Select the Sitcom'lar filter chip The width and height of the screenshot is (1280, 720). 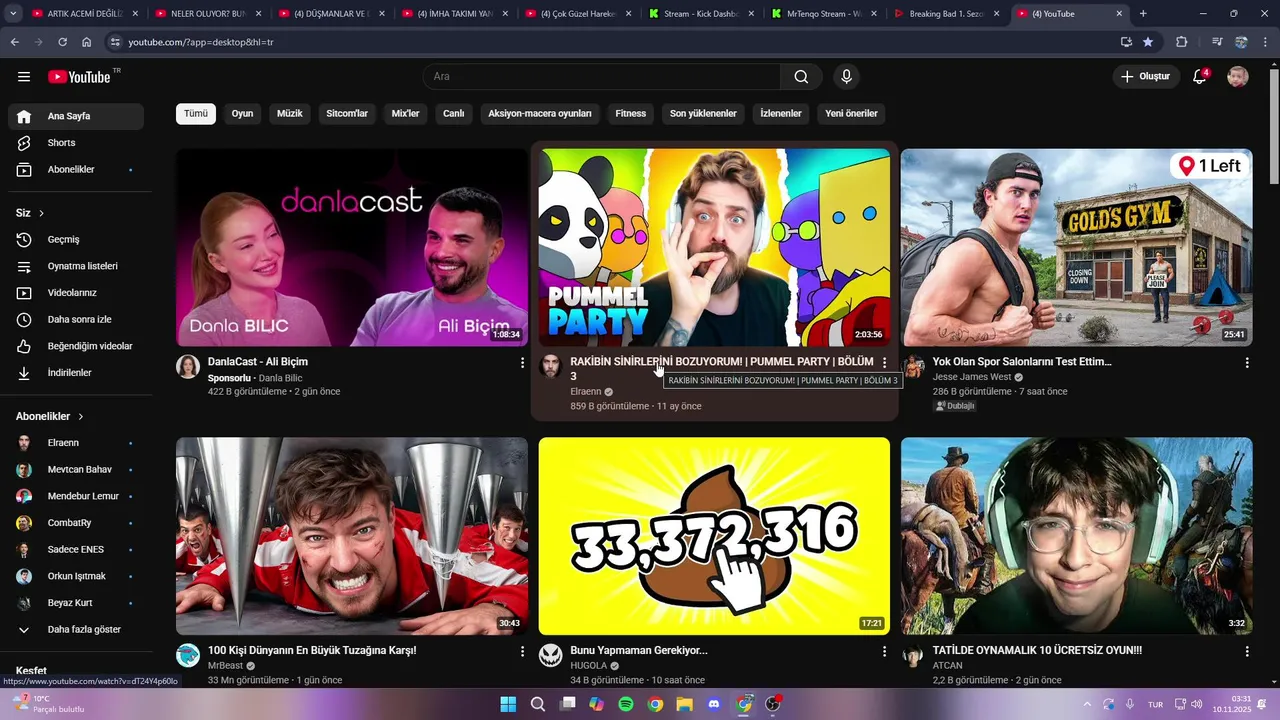pyautogui.click(x=347, y=114)
